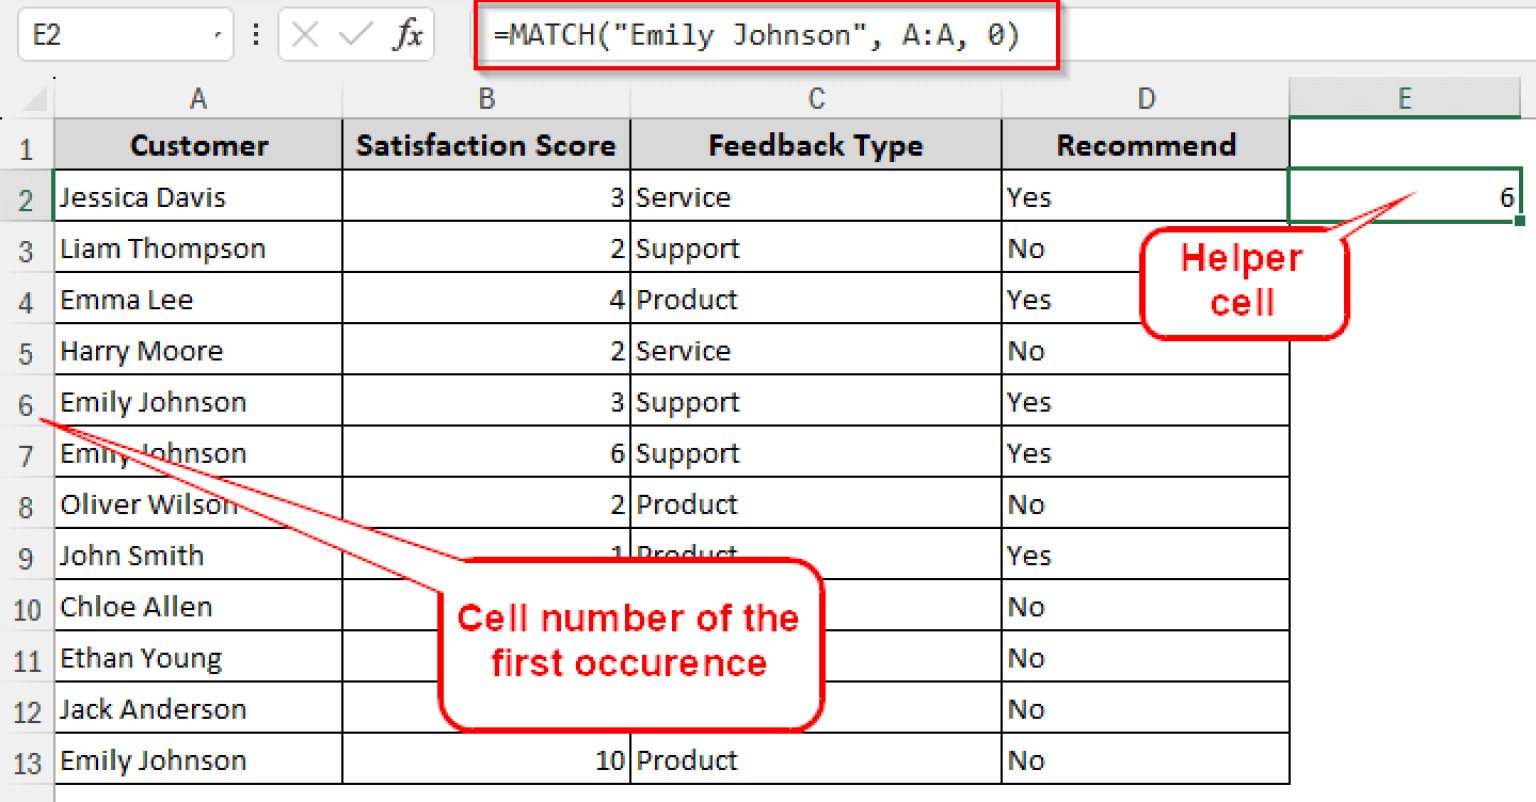Click the Enter checkmark icon on the formula bar
The height and width of the screenshot is (802, 1536).
point(355,34)
